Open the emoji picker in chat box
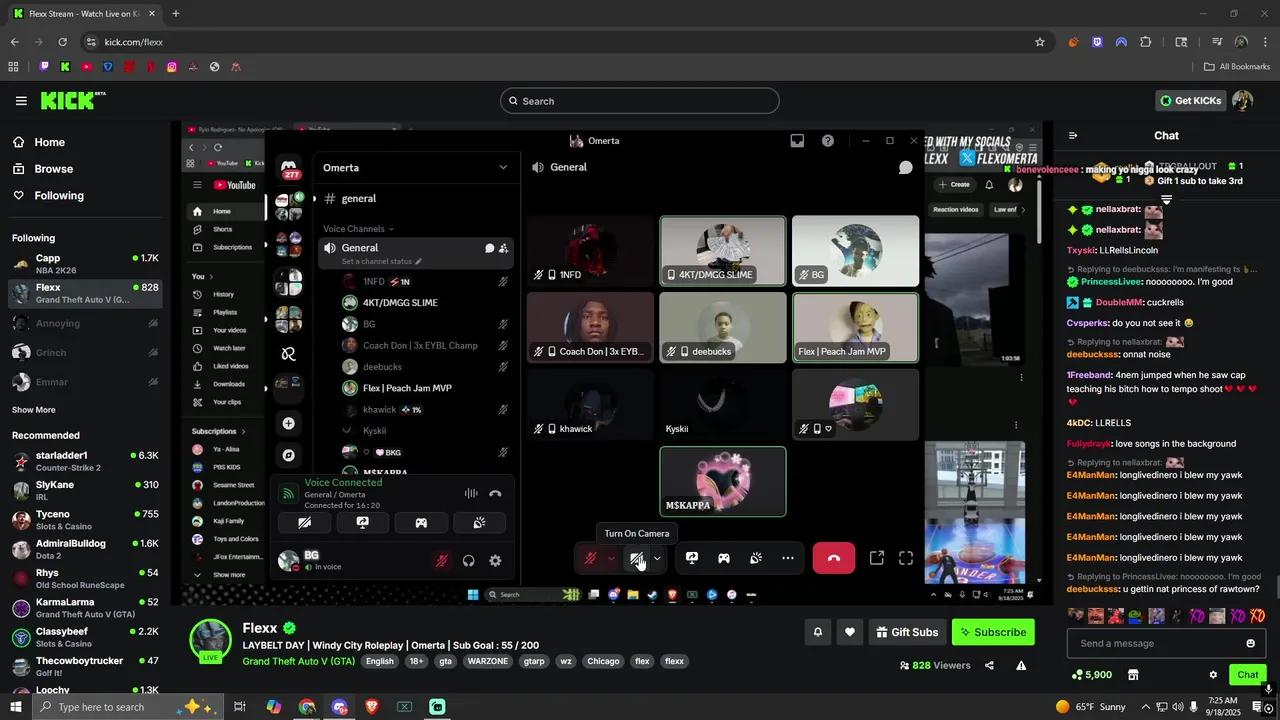Screen dimensions: 1280x720 (x=1250, y=644)
